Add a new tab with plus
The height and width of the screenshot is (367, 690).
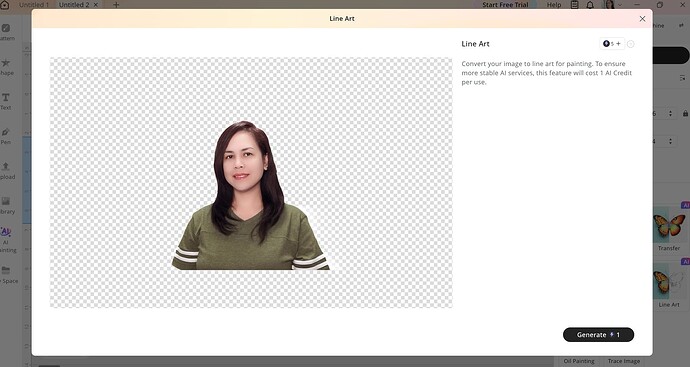(x=116, y=5)
